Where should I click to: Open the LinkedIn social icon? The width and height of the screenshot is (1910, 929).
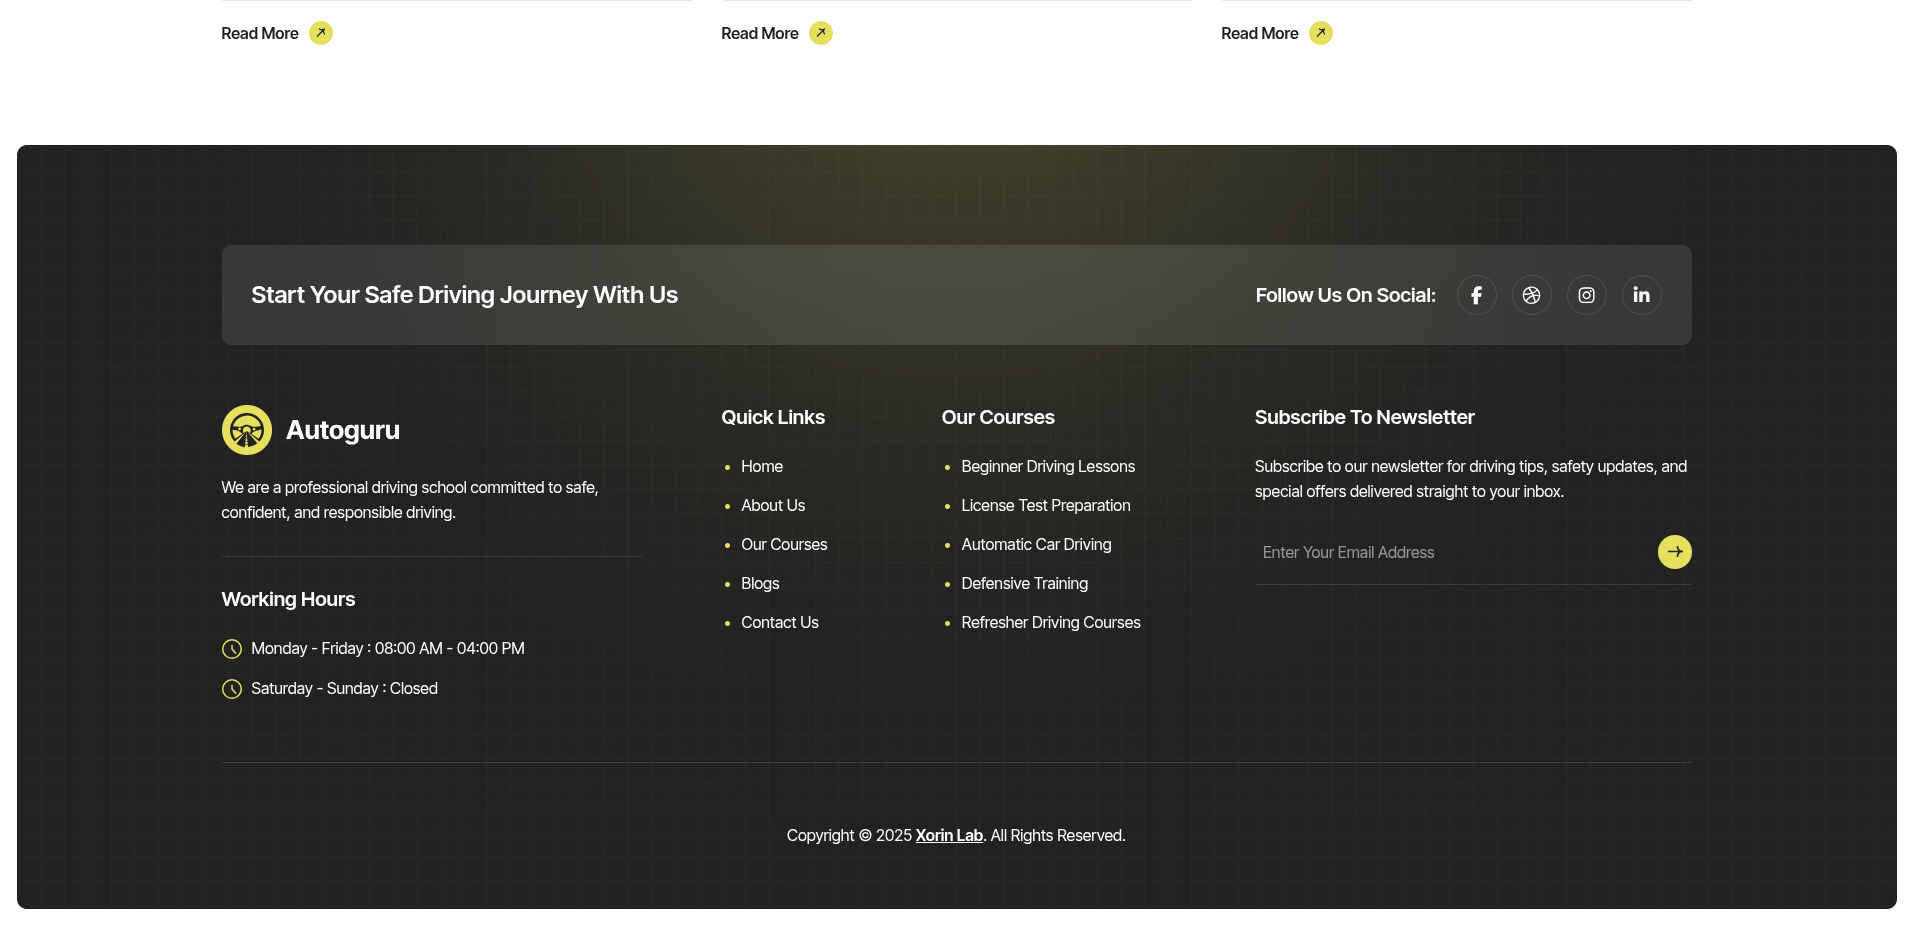pyautogui.click(x=1641, y=295)
